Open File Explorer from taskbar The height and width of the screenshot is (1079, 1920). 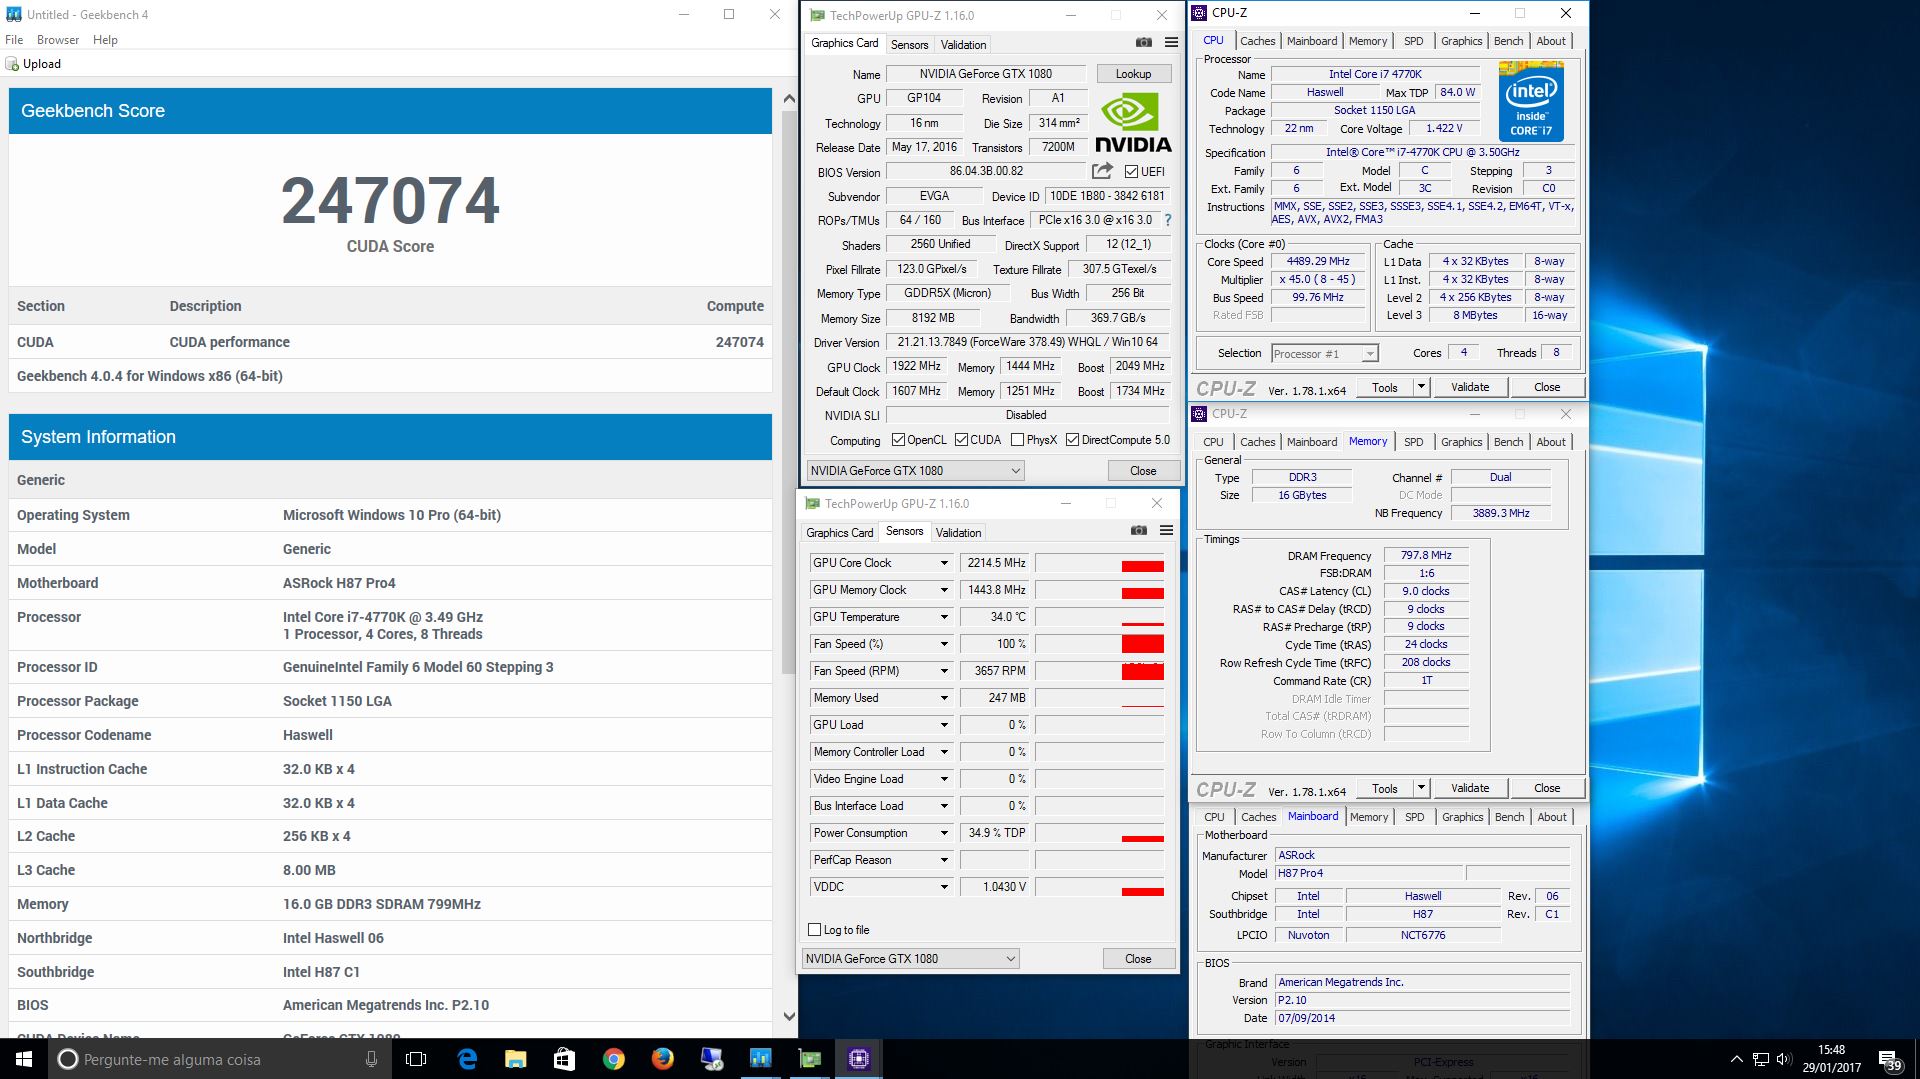(x=515, y=1059)
